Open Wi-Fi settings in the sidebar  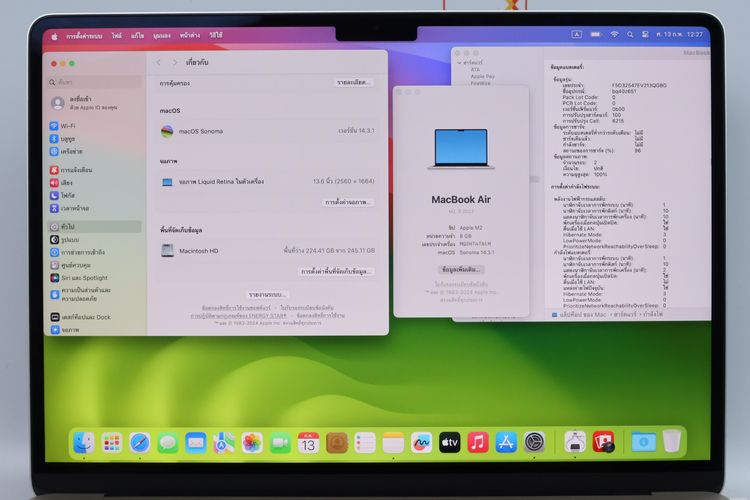(95, 126)
